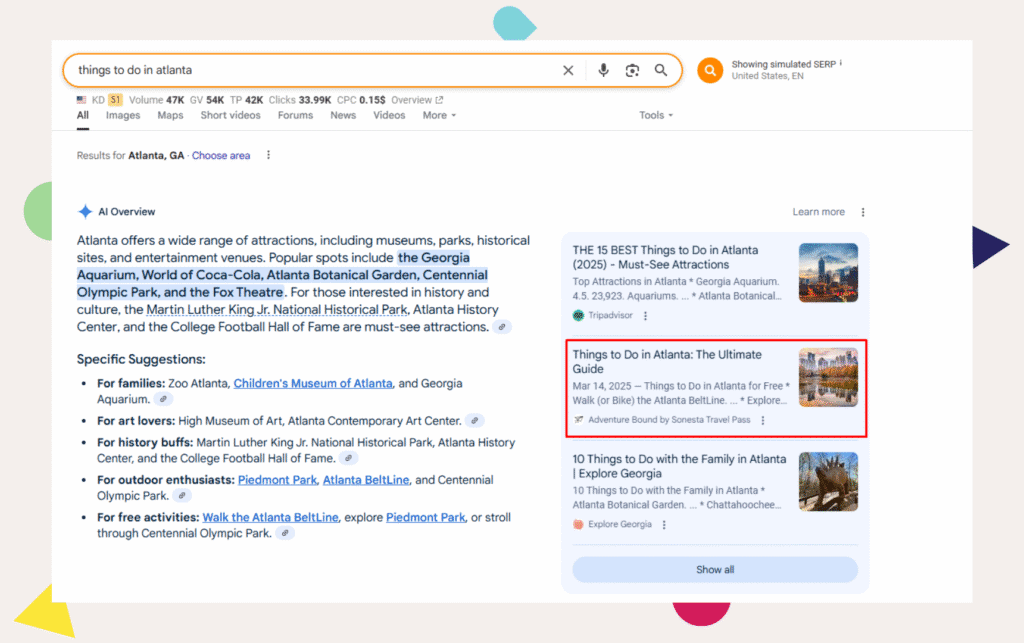Open Piedmont Park link in free activities bullet
Viewport: 1024px width, 643px height.
(x=426, y=517)
